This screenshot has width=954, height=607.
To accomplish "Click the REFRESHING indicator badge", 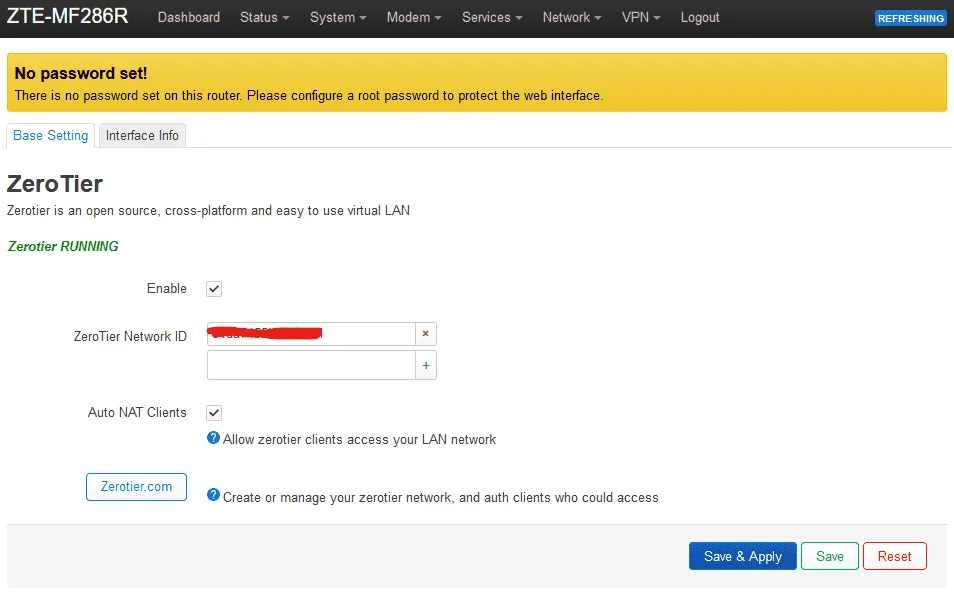I will point(911,18).
